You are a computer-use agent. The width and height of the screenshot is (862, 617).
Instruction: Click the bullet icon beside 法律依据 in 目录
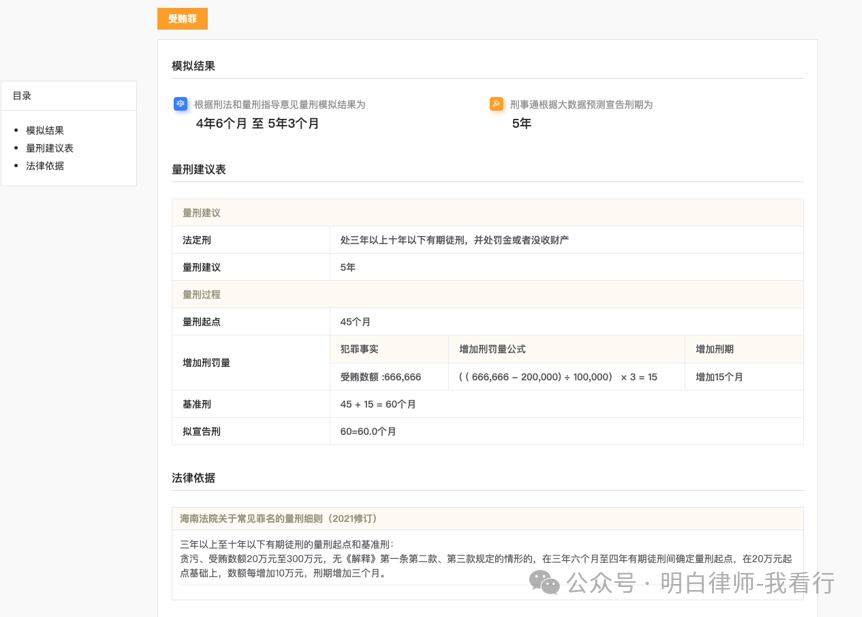tap(18, 165)
